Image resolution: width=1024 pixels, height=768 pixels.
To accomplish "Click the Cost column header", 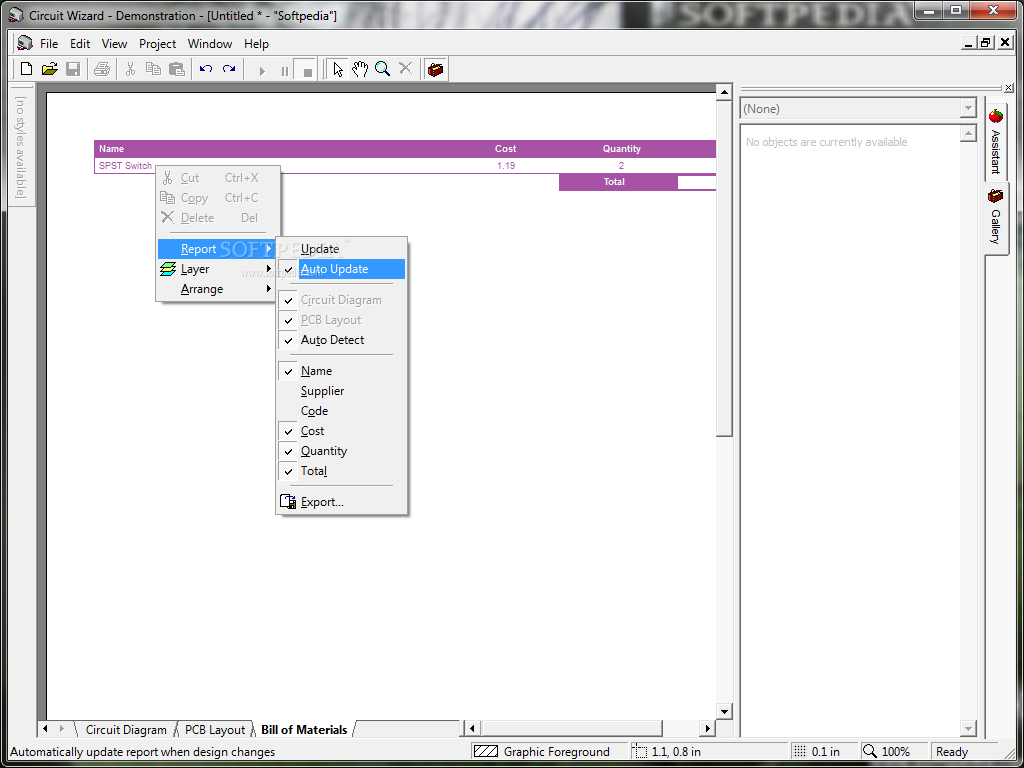I will click(505, 149).
